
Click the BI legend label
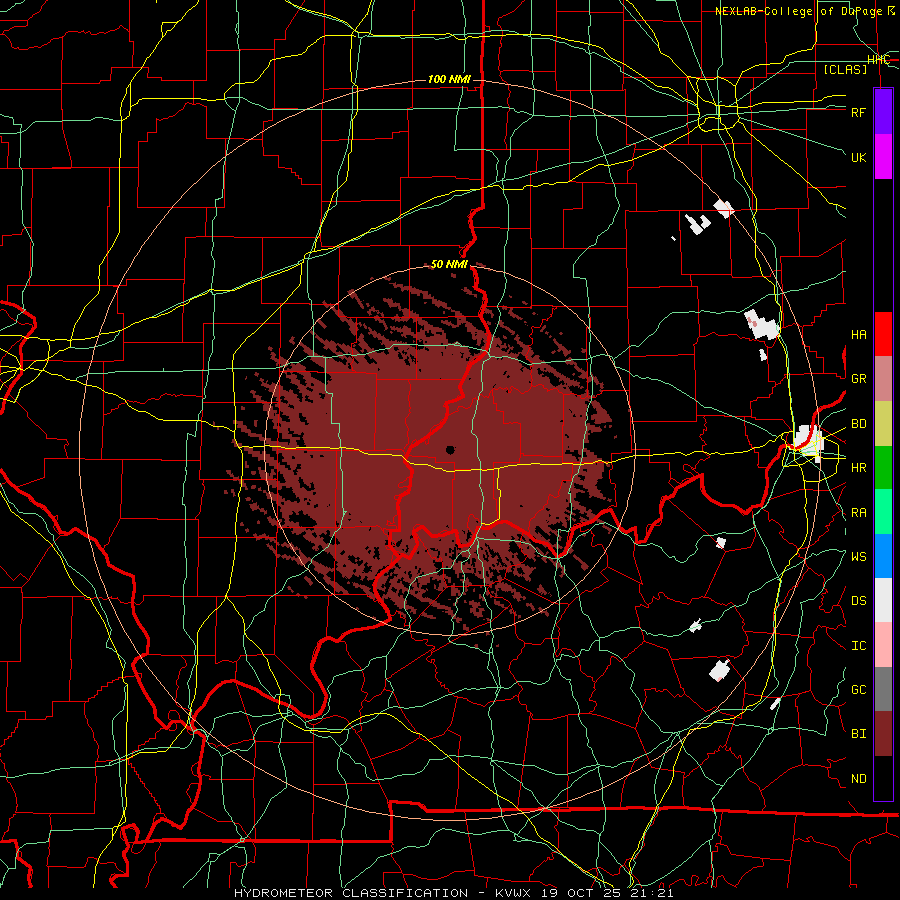click(x=859, y=734)
